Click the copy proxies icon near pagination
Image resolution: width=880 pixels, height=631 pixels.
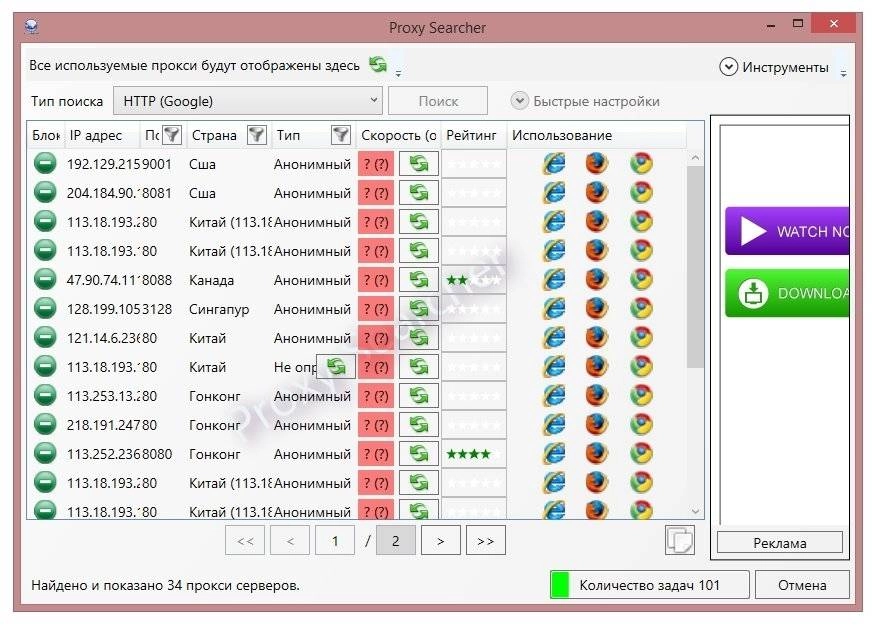coord(680,540)
